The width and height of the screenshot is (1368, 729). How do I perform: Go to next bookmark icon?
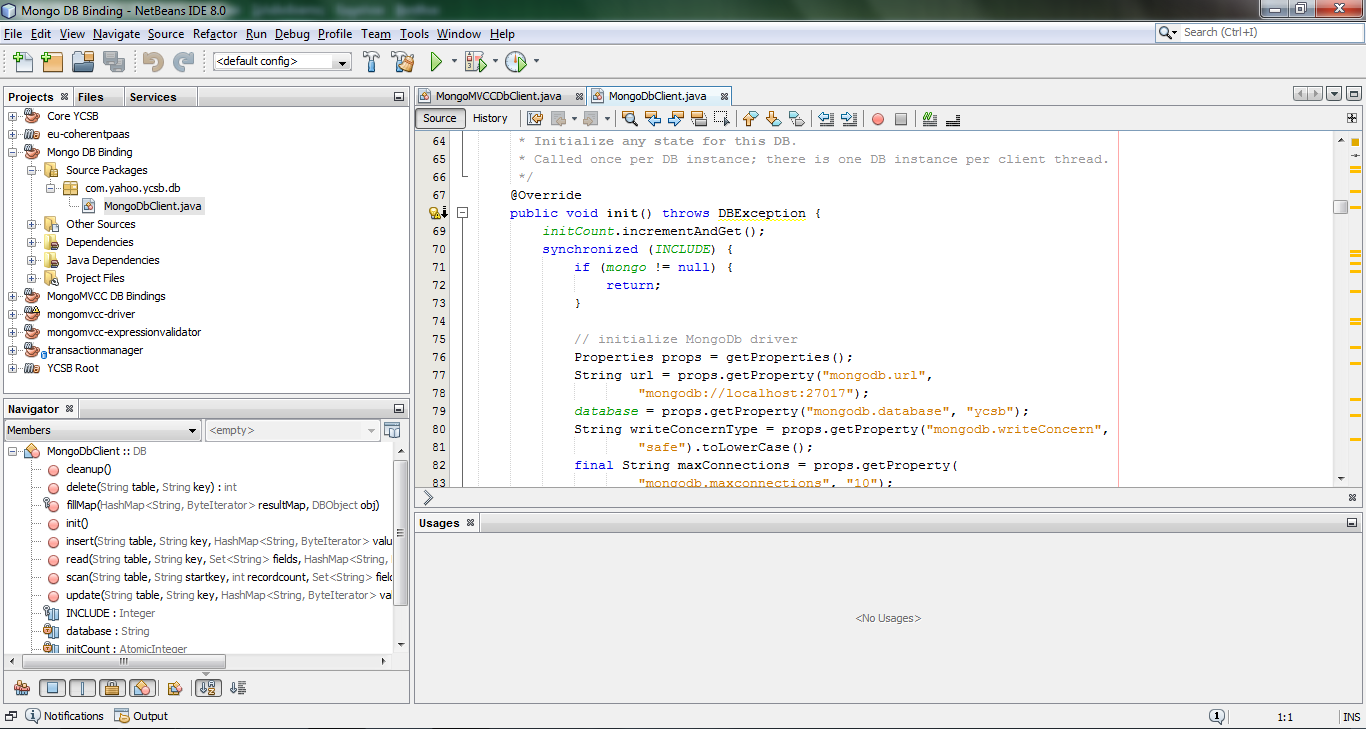coord(774,119)
